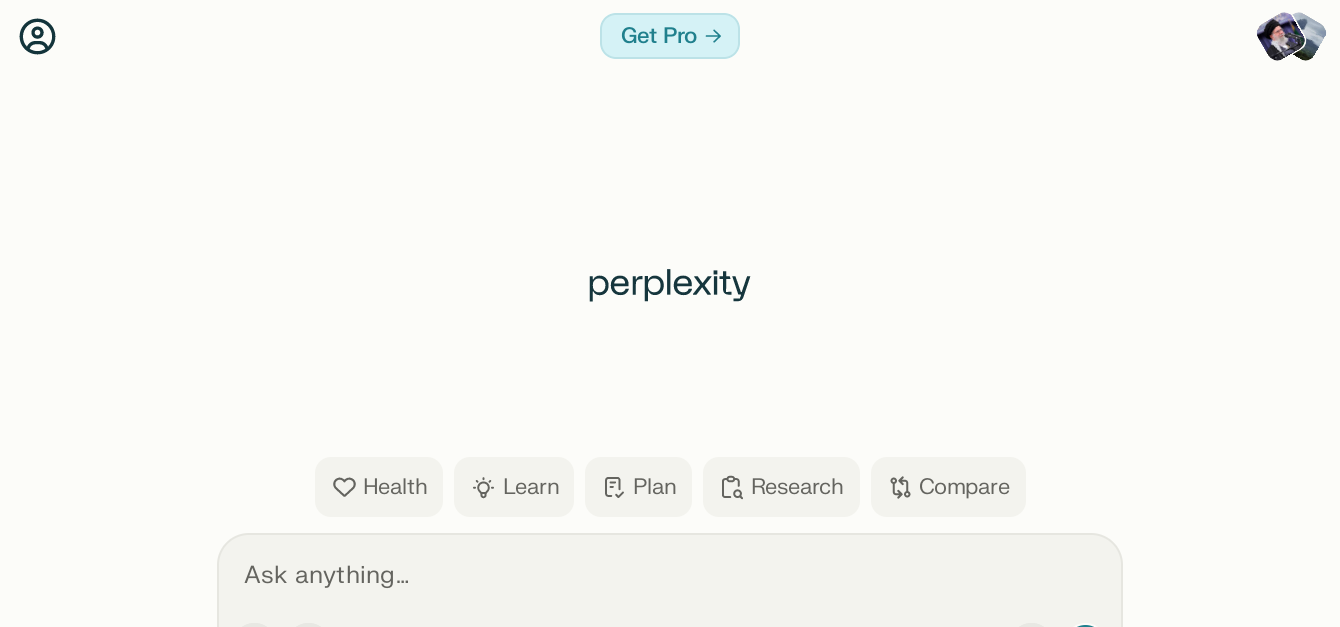Image resolution: width=1340 pixels, height=627 pixels.
Task: Click the second round button under Ask anything
Action: coord(309,624)
